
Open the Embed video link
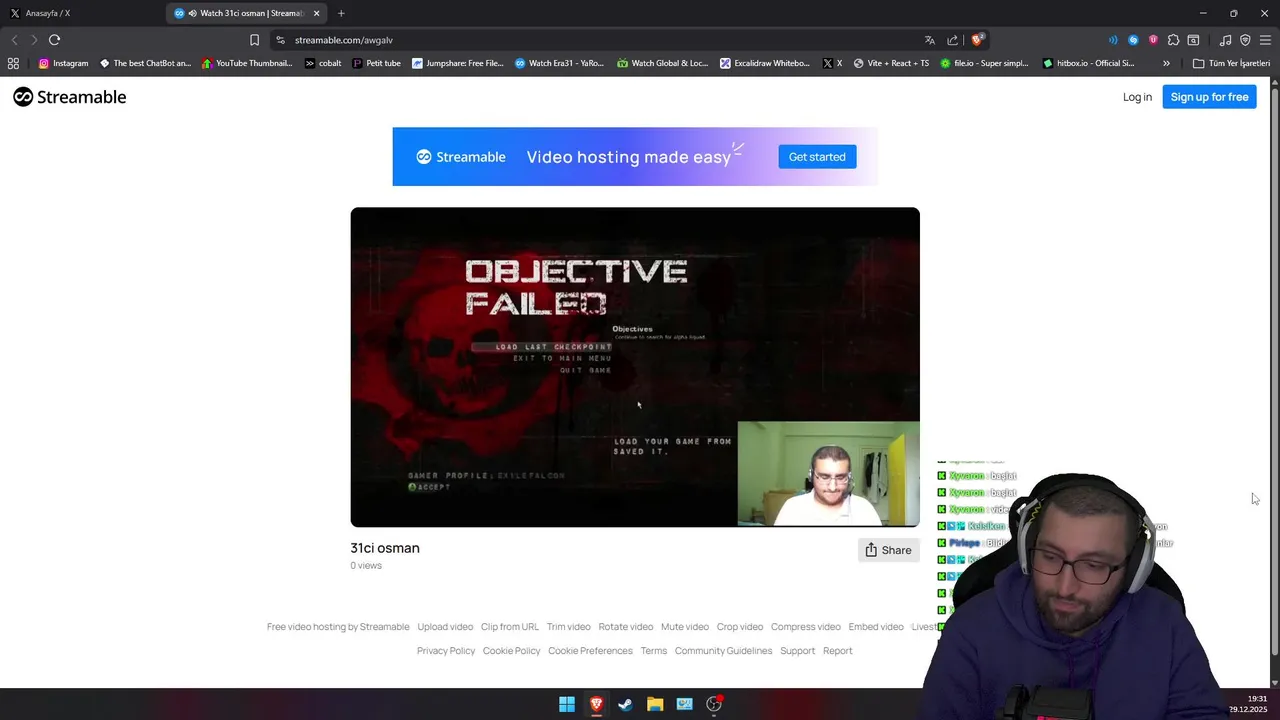[876, 627]
